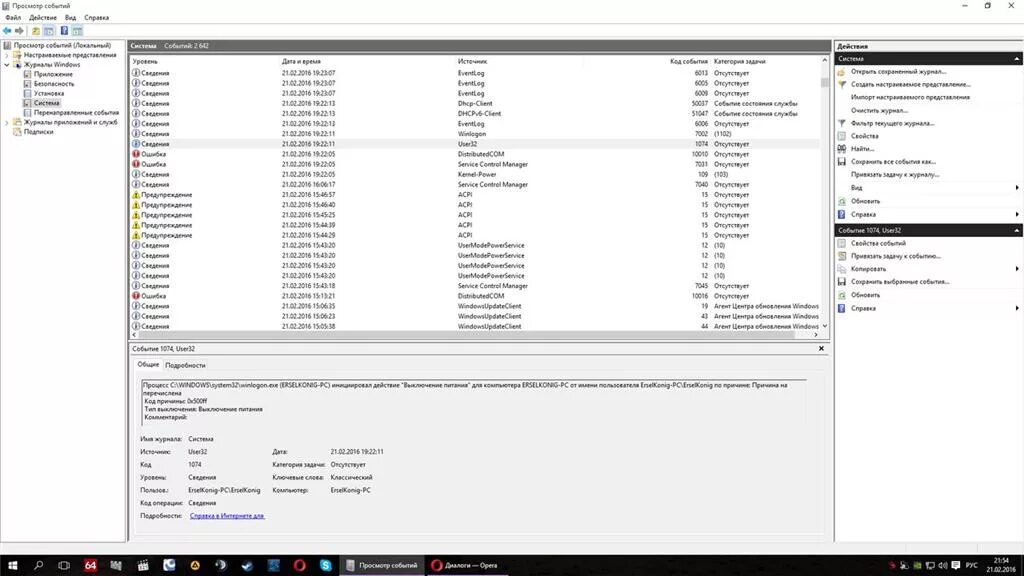The height and width of the screenshot is (576, 1024).
Task: Select Подписки in the tree
Action: click(39, 132)
